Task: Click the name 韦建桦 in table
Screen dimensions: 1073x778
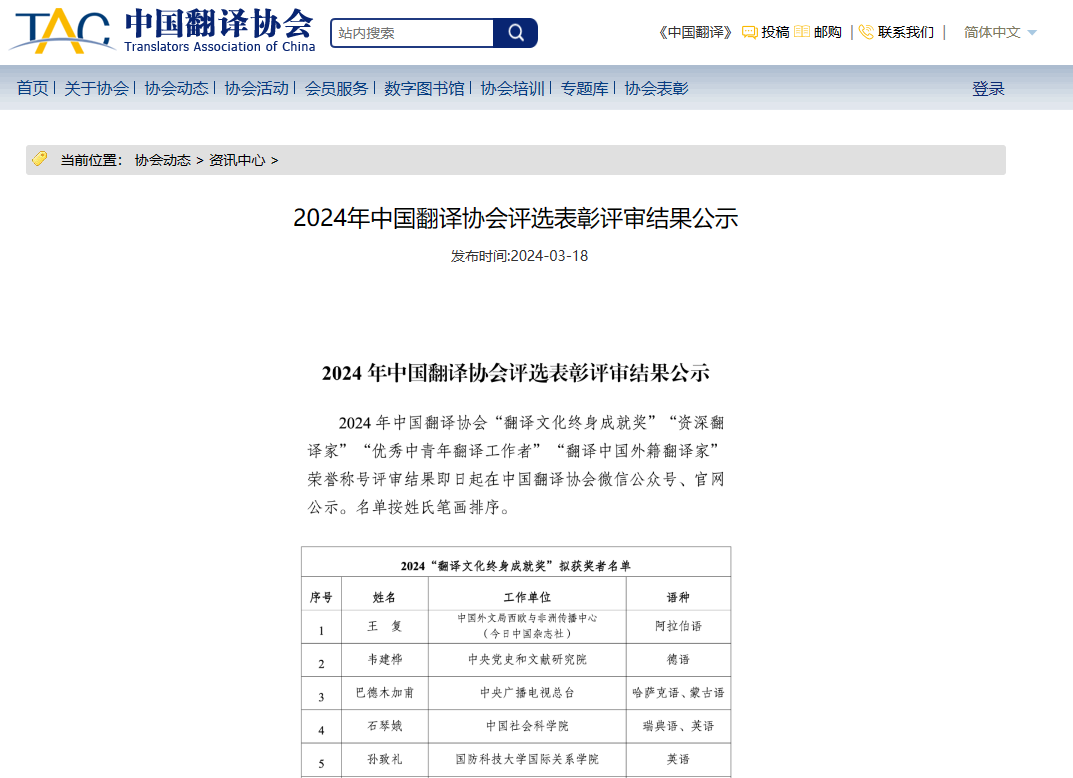Action: (385, 660)
